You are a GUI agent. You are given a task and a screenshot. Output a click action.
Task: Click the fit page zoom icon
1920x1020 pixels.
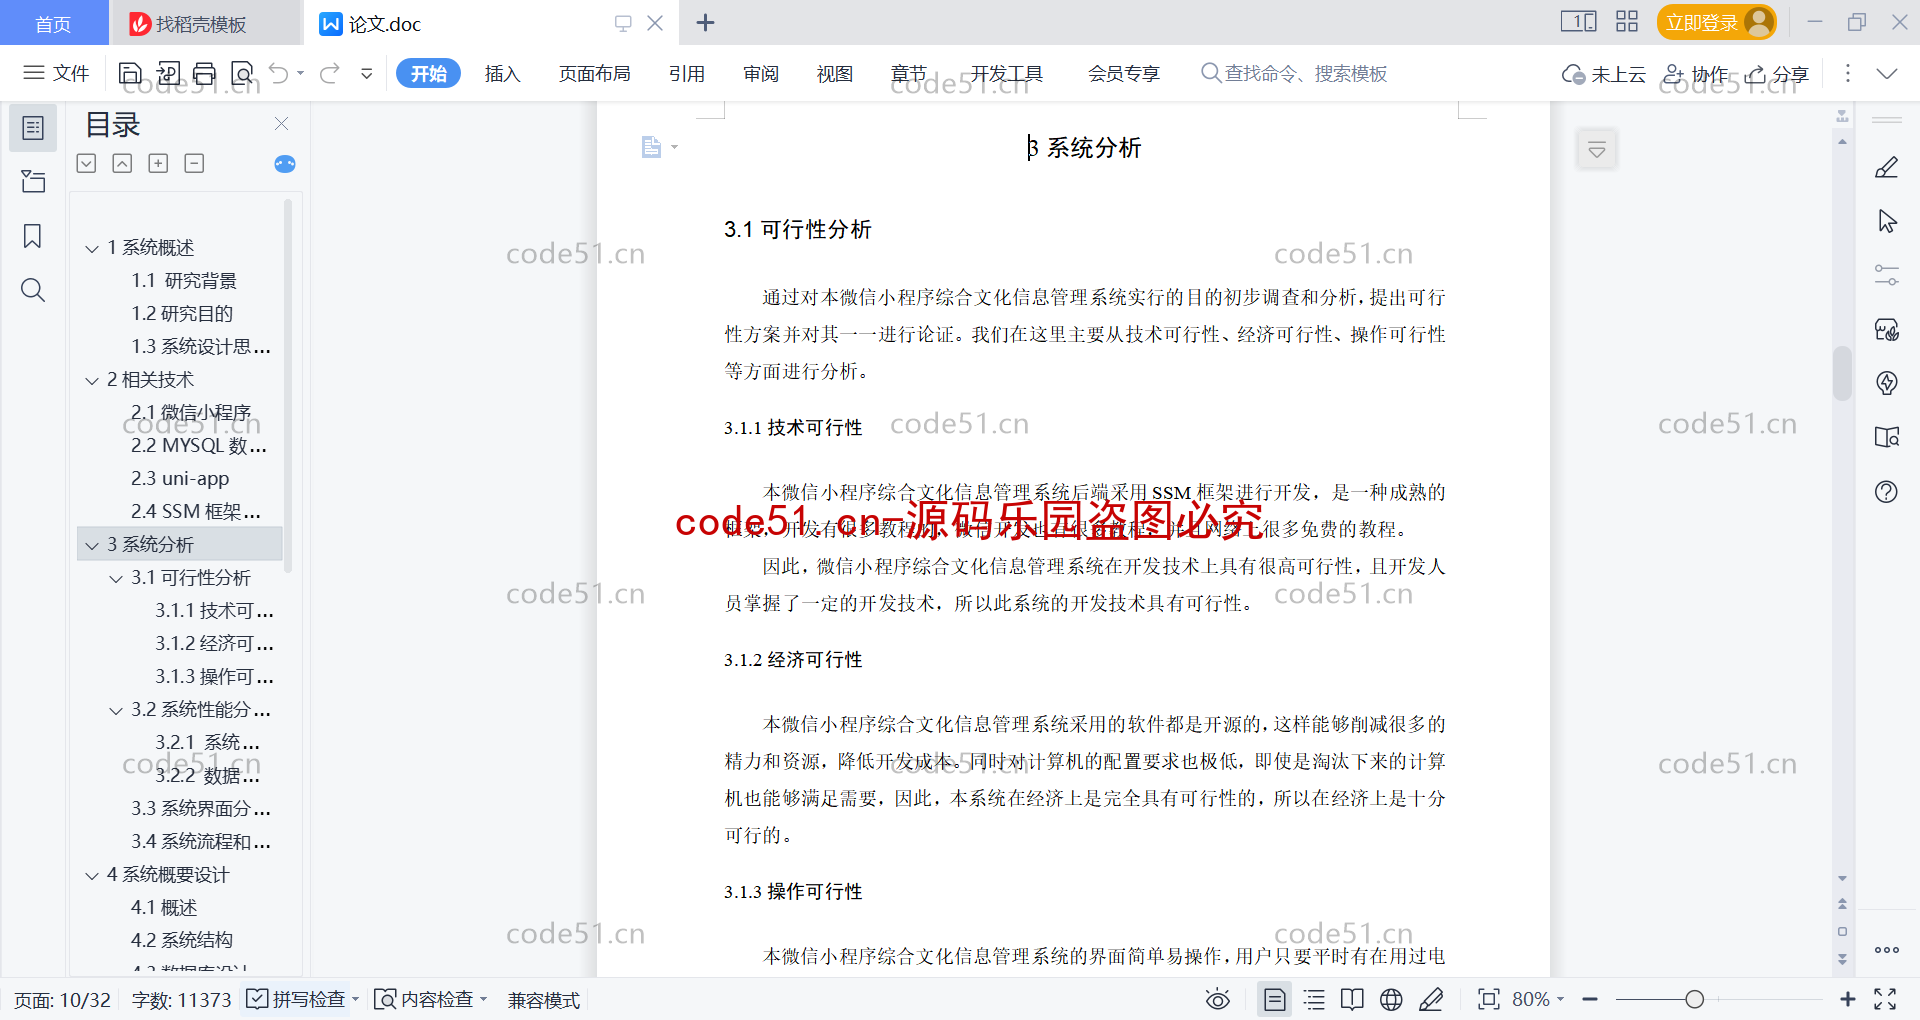click(x=1488, y=999)
